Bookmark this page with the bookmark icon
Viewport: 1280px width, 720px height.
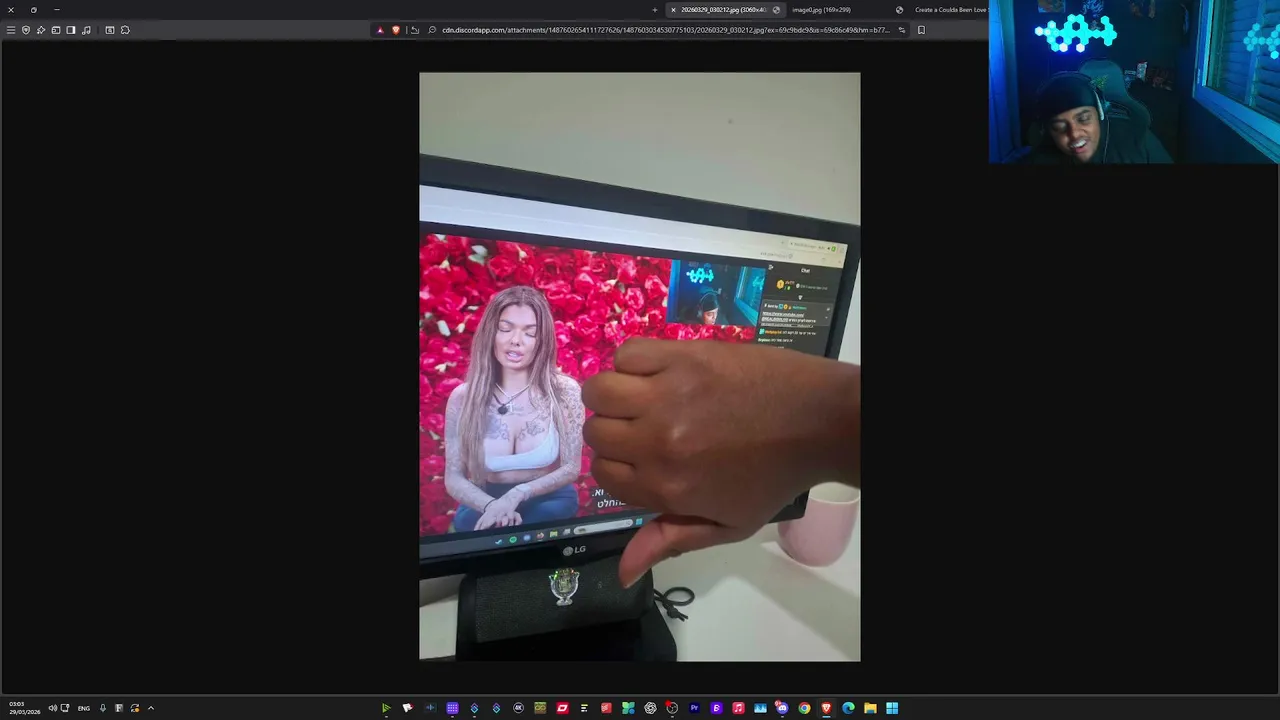pyautogui.click(x=921, y=30)
